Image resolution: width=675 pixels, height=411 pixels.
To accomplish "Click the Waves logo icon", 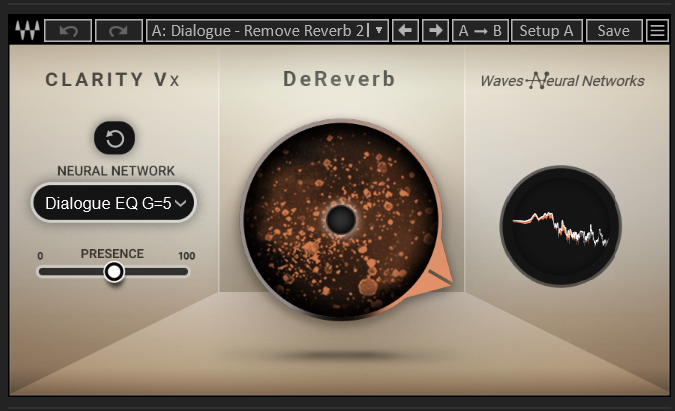I will pyautogui.click(x=27, y=31).
